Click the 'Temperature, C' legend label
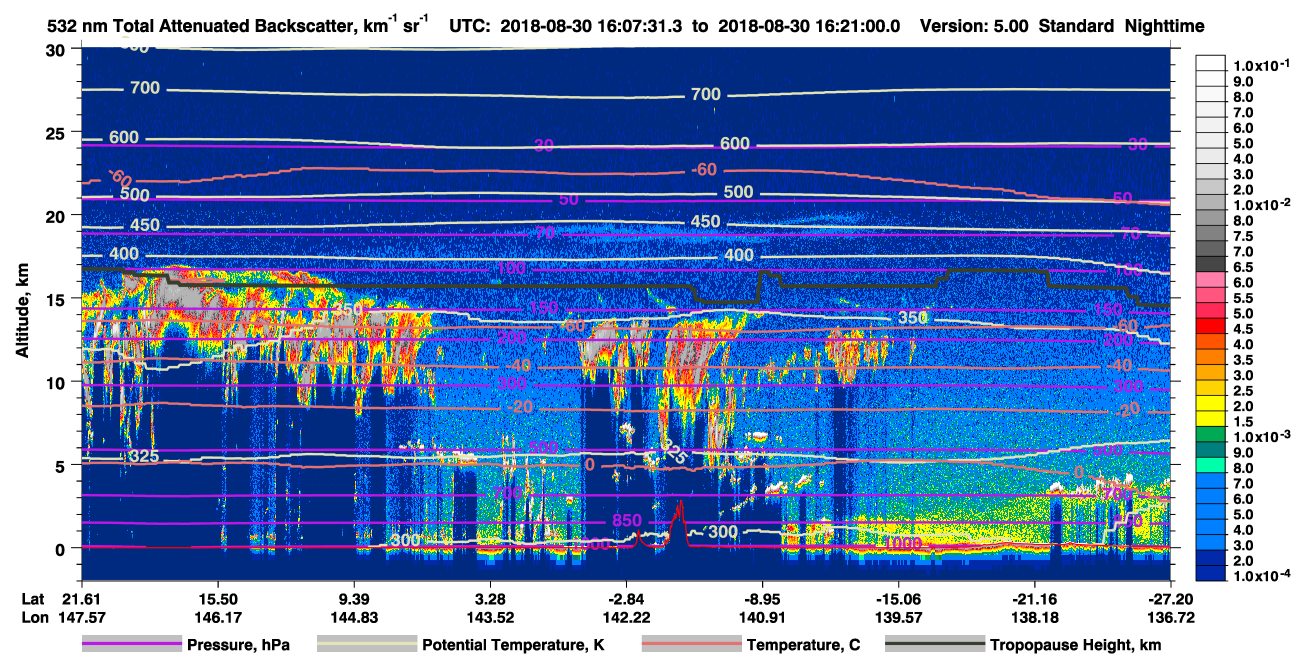Screen dimensions: 1300x667 (803, 645)
